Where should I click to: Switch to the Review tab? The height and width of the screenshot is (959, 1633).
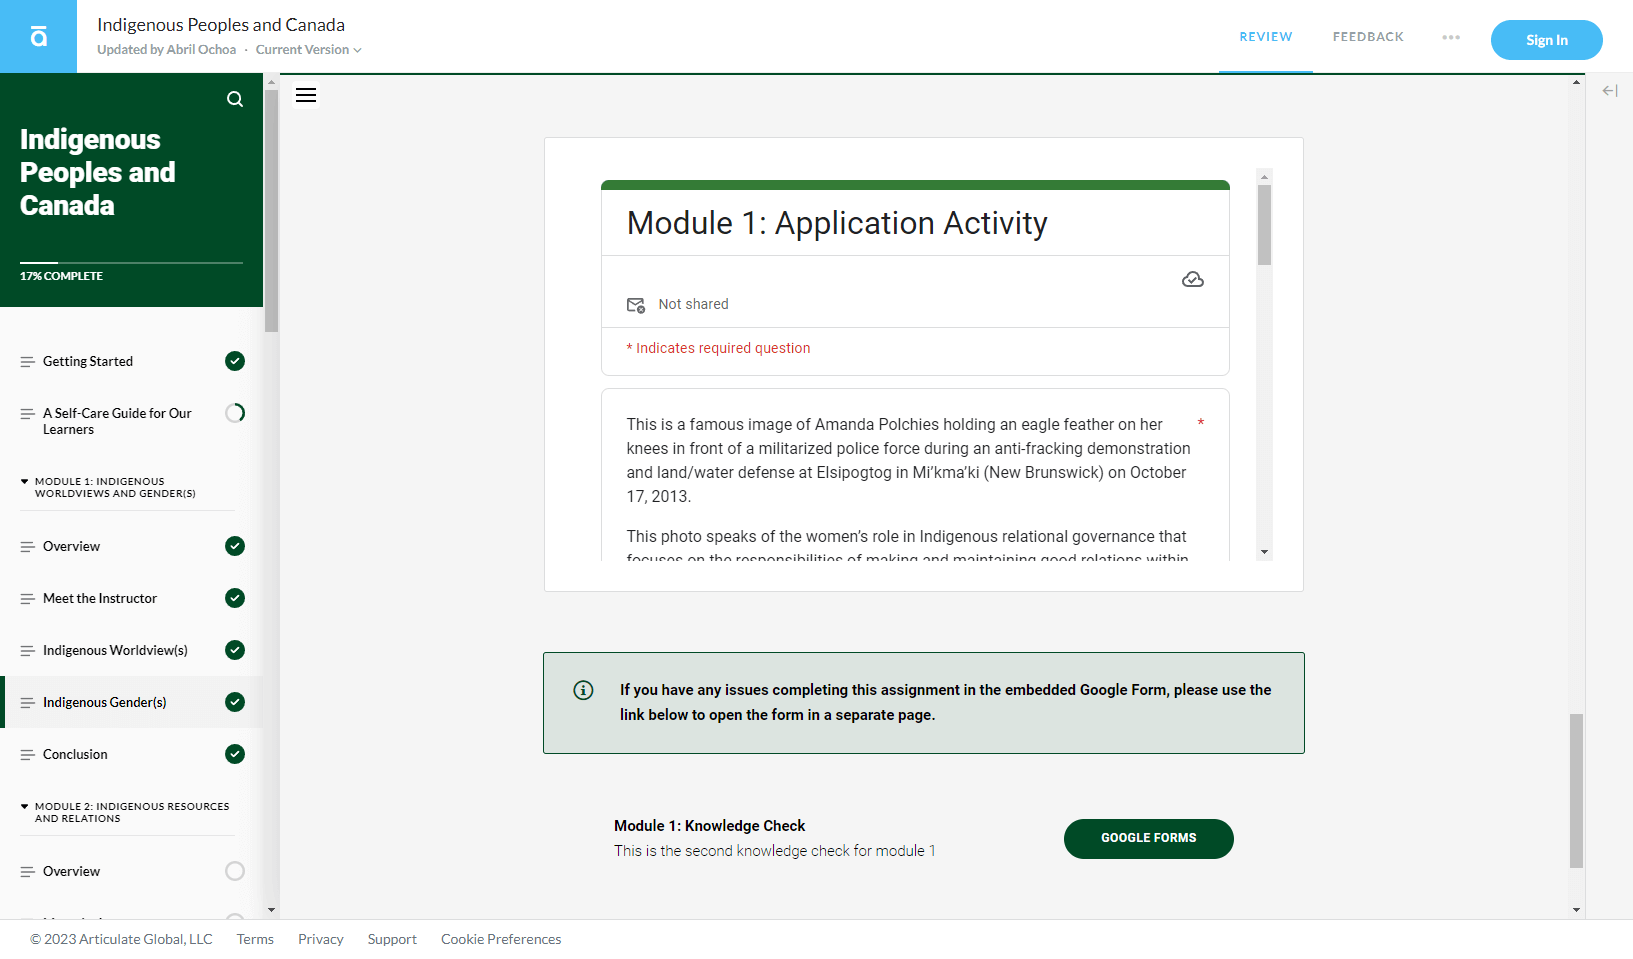pyautogui.click(x=1266, y=37)
